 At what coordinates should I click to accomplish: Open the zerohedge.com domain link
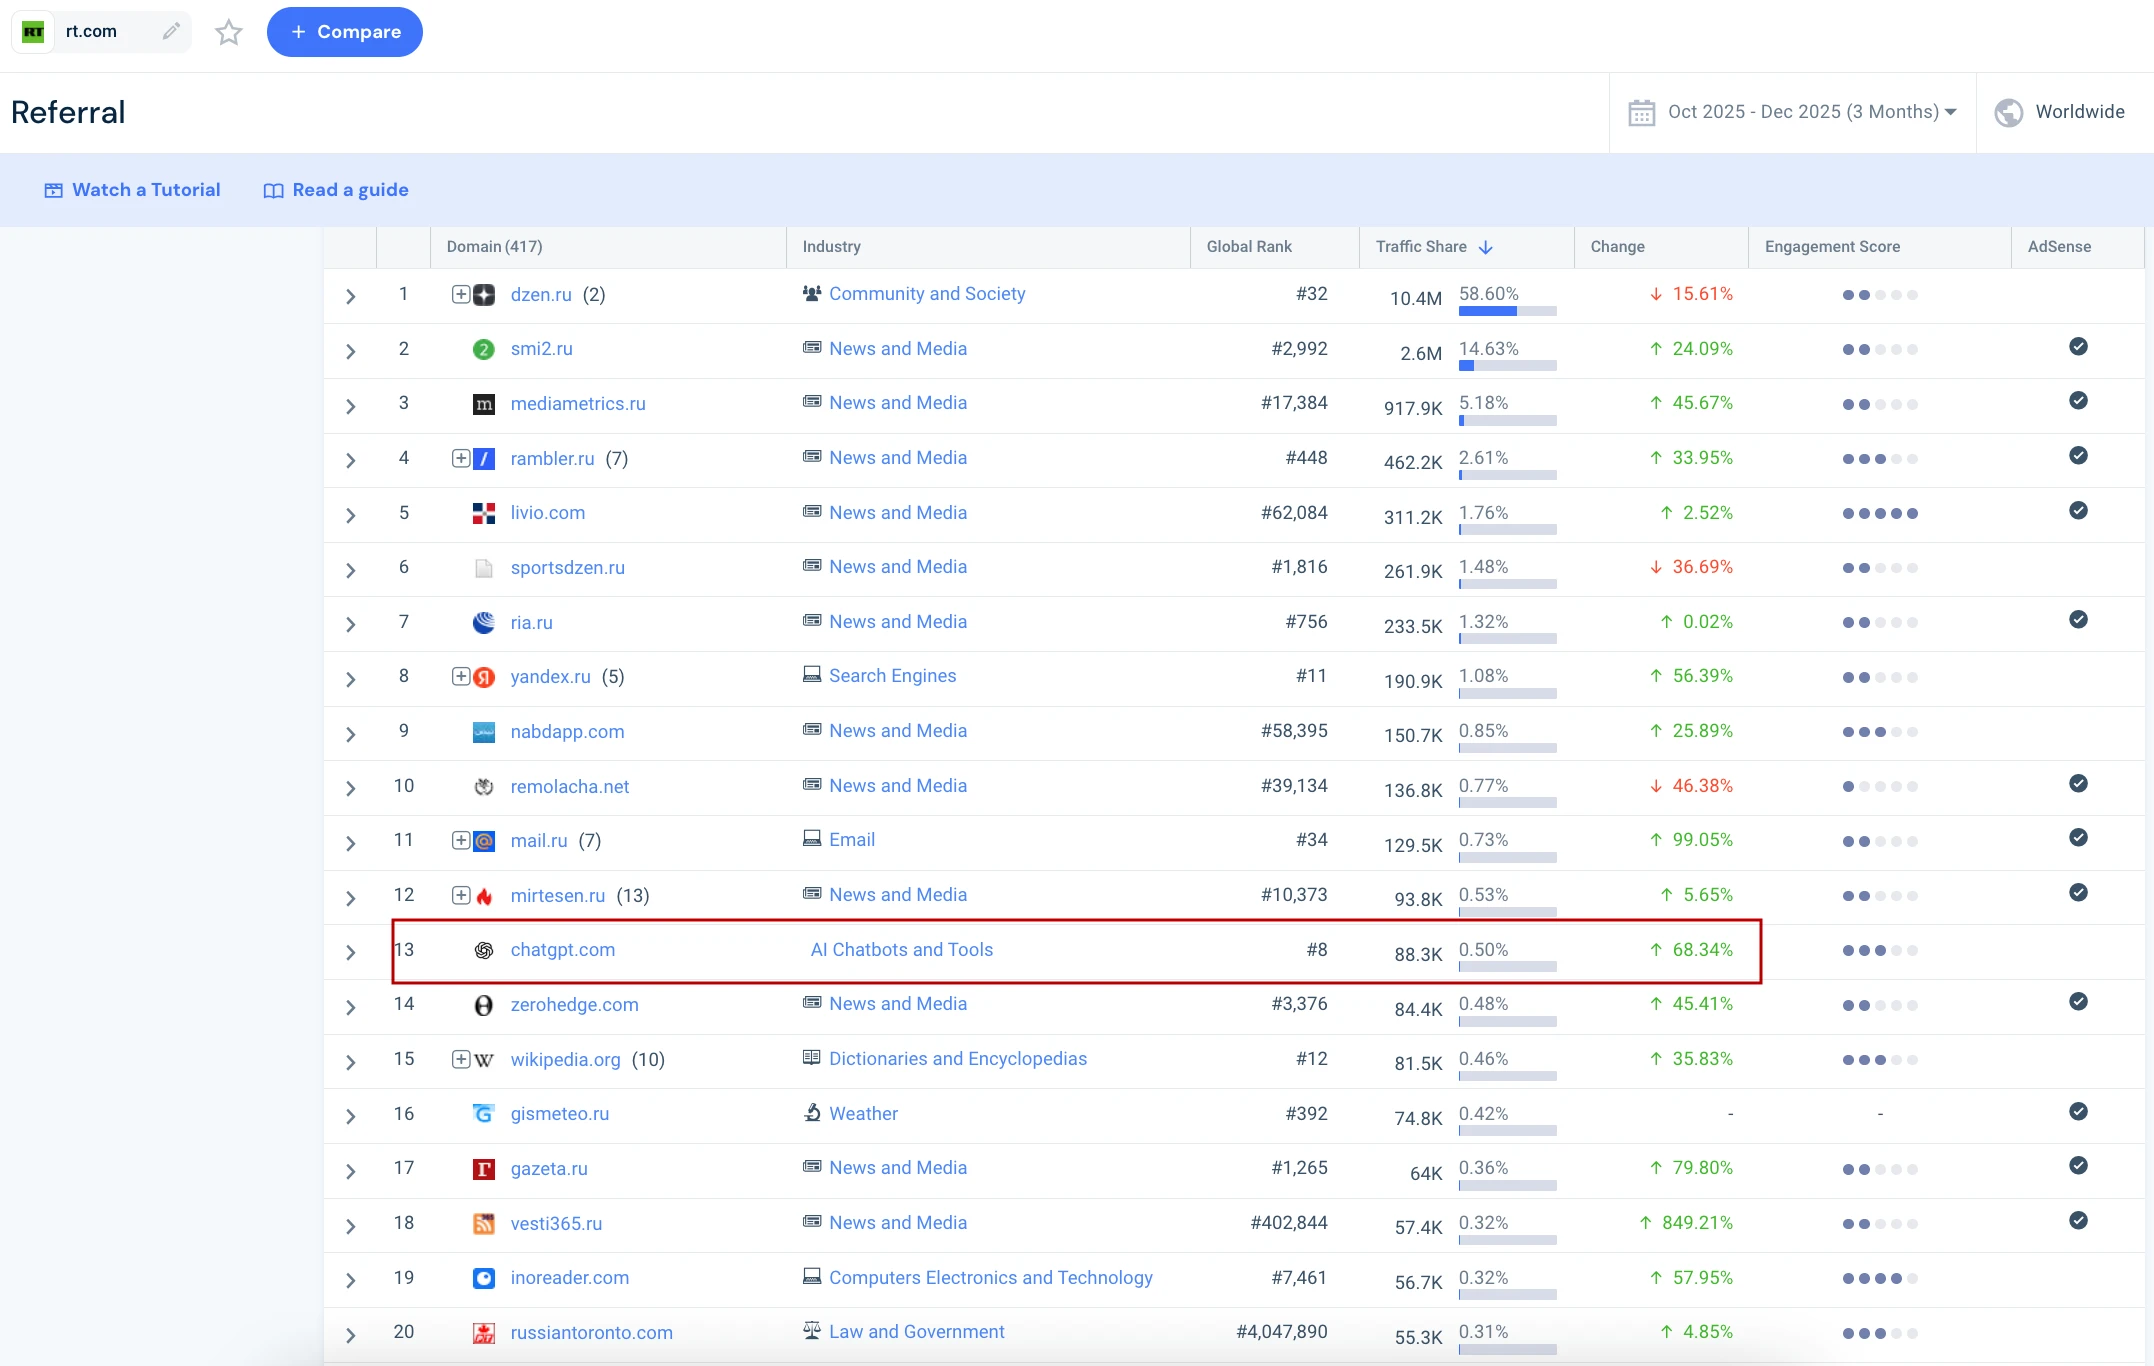click(x=574, y=1004)
